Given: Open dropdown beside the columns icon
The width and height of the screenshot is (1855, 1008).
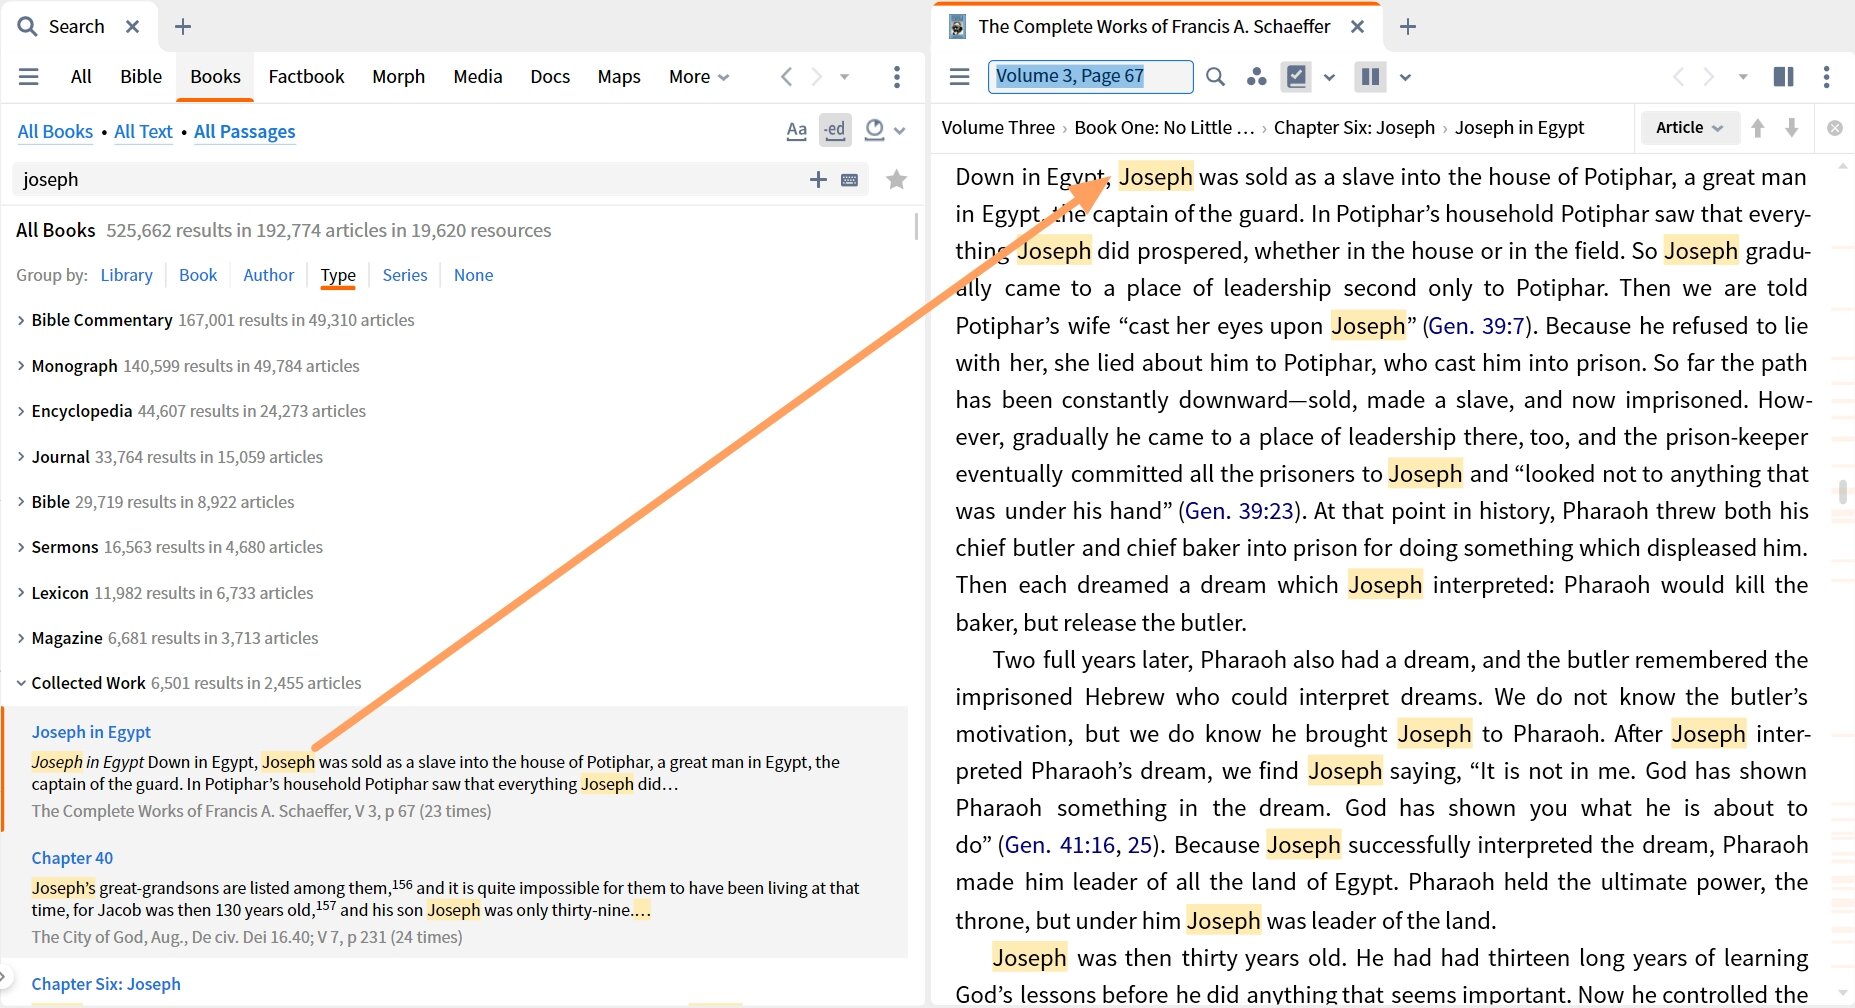Looking at the screenshot, I should coord(1405,77).
